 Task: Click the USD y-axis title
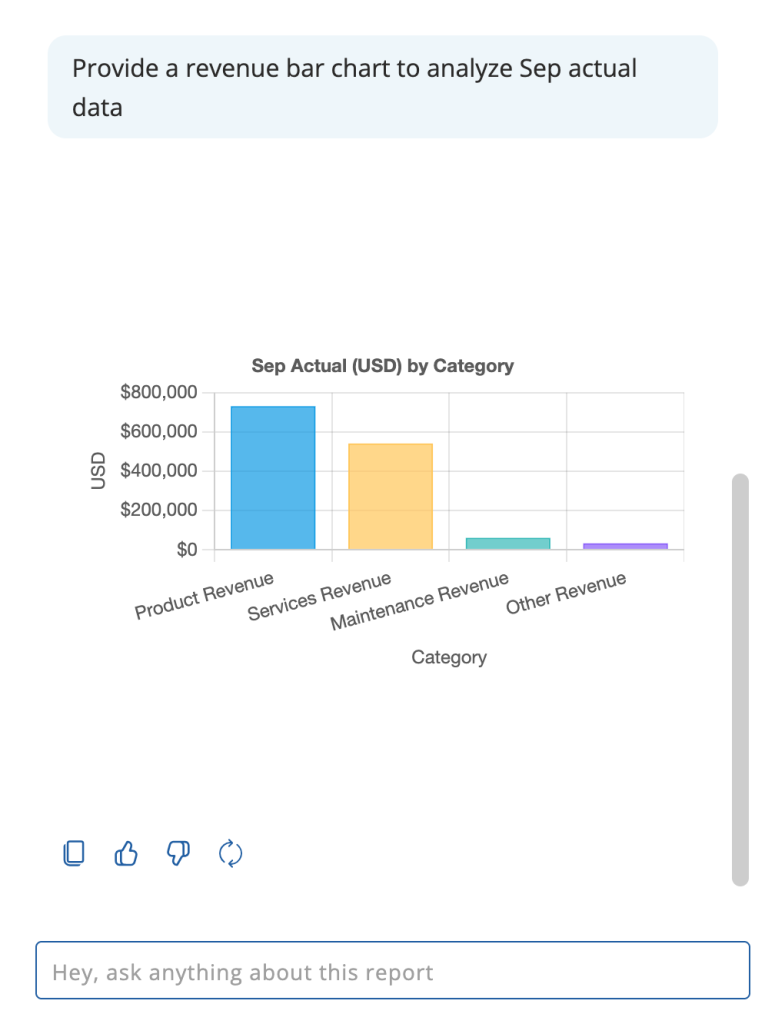98,471
